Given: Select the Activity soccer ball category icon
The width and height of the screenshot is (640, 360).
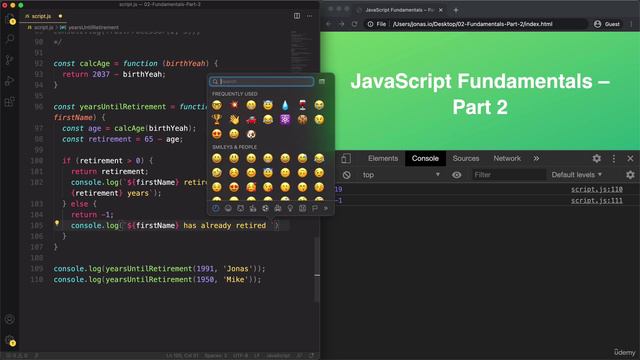Looking at the screenshot, I should tap(265, 209).
